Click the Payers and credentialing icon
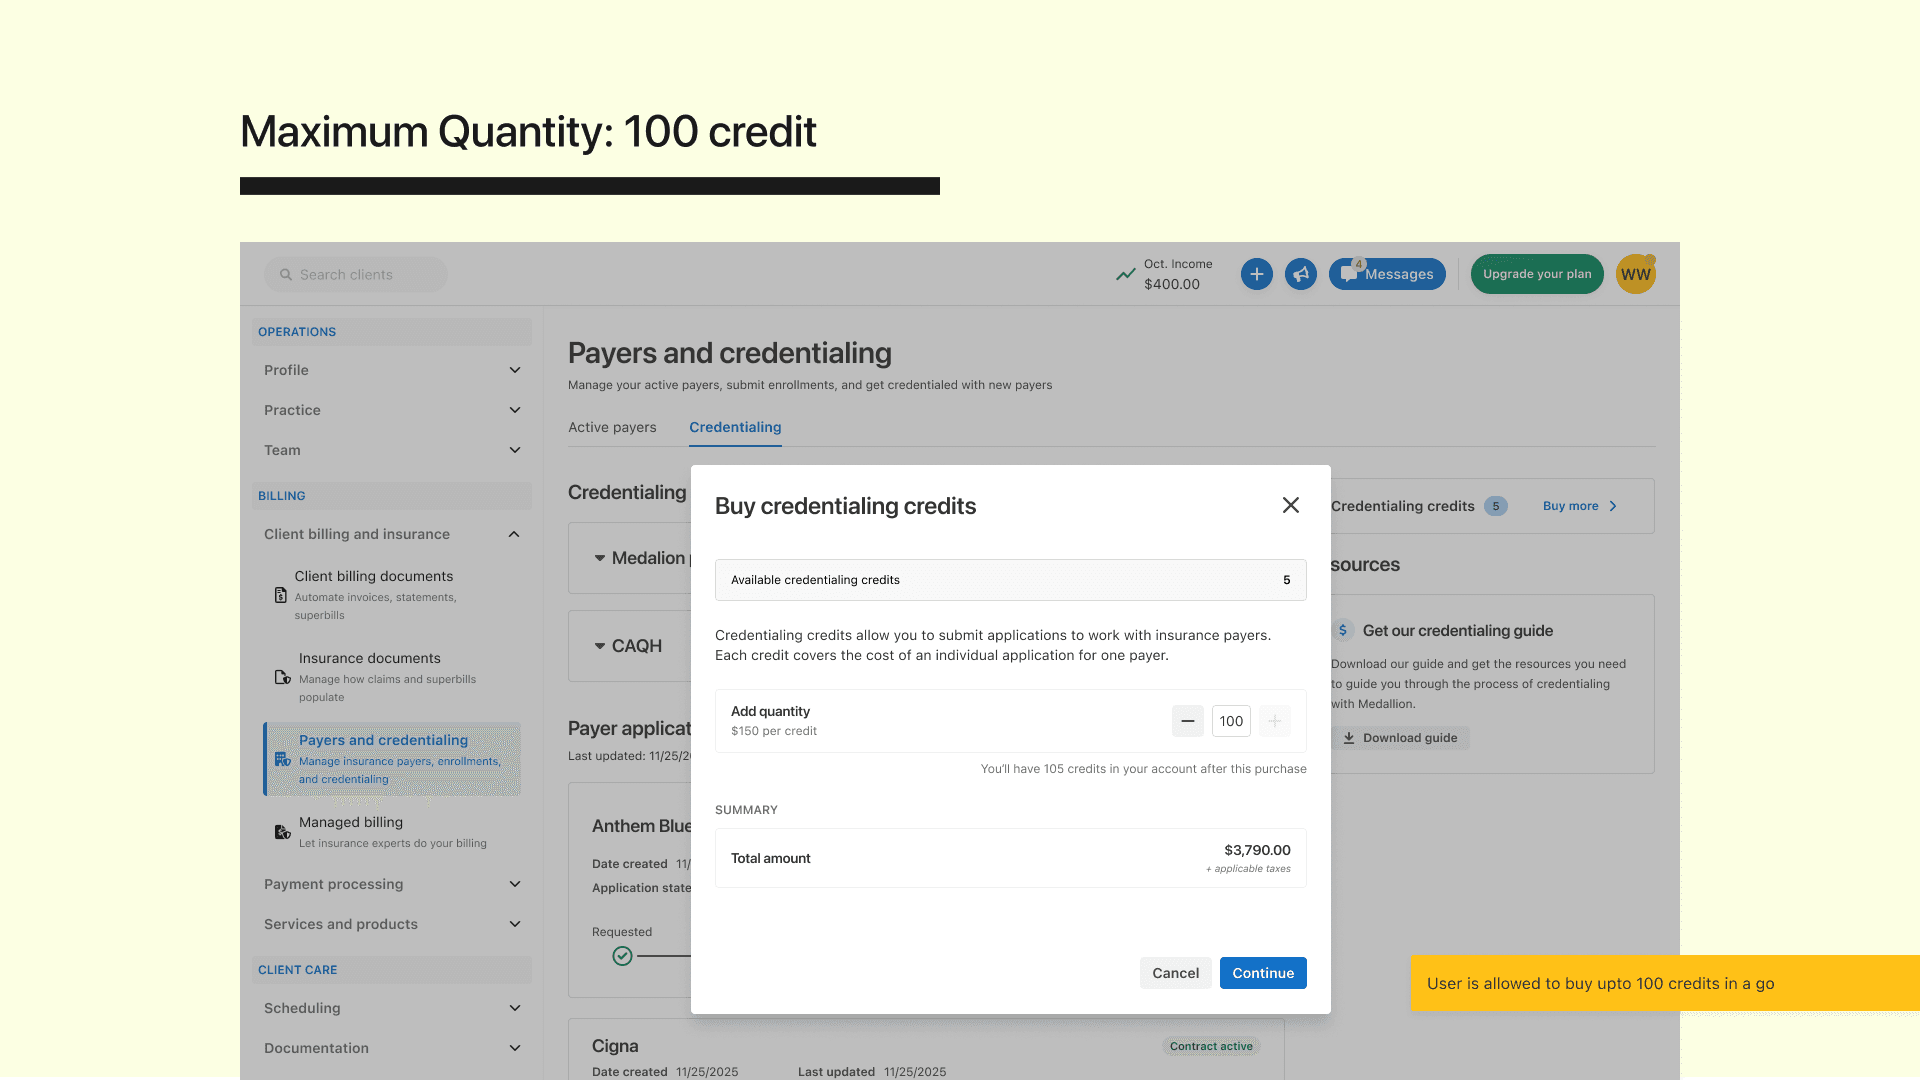 (x=283, y=759)
